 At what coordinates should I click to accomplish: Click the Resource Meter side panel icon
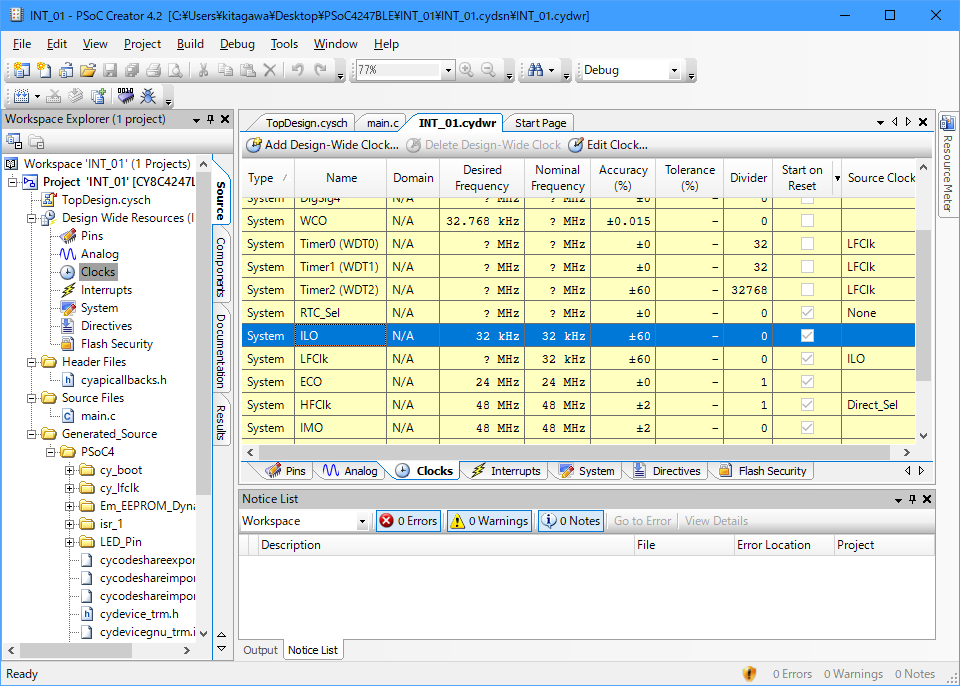click(x=948, y=124)
